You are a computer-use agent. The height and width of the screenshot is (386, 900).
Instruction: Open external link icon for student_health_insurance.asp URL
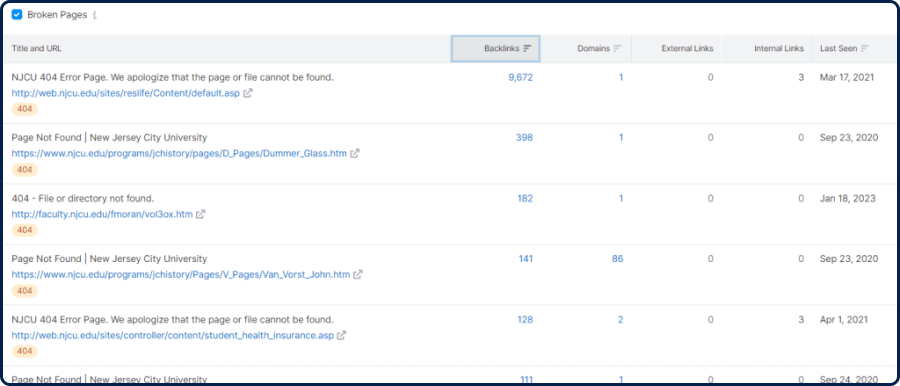coord(341,335)
